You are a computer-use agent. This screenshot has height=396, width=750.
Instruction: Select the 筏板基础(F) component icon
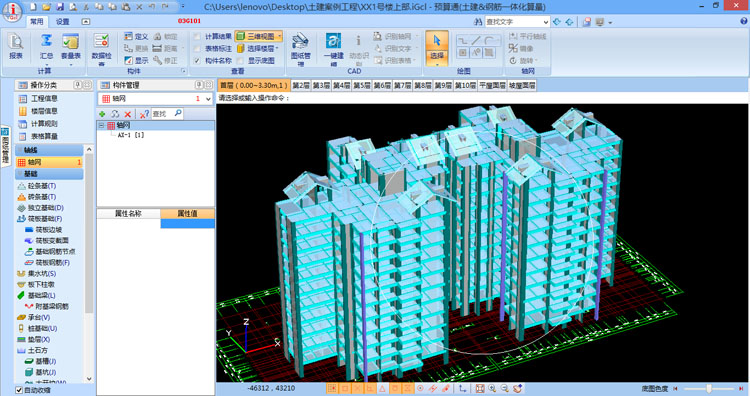tap(21, 219)
